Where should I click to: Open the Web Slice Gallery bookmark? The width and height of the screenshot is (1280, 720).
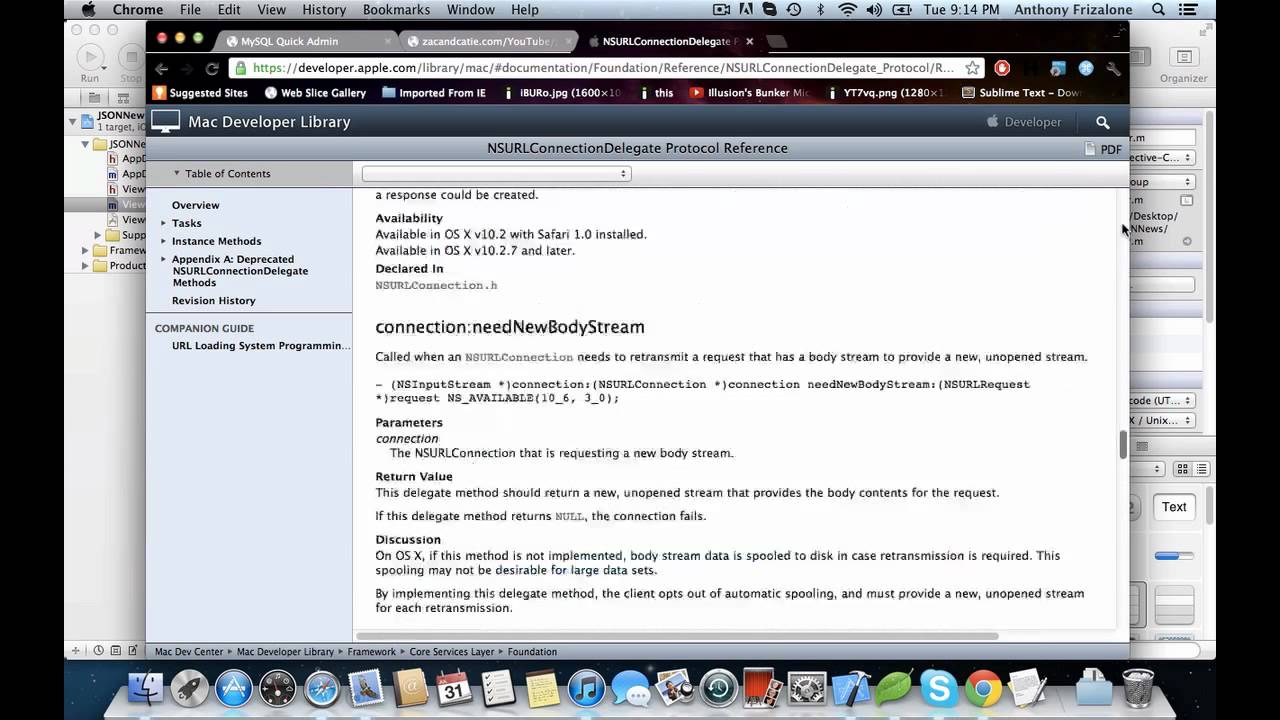tap(315, 93)
